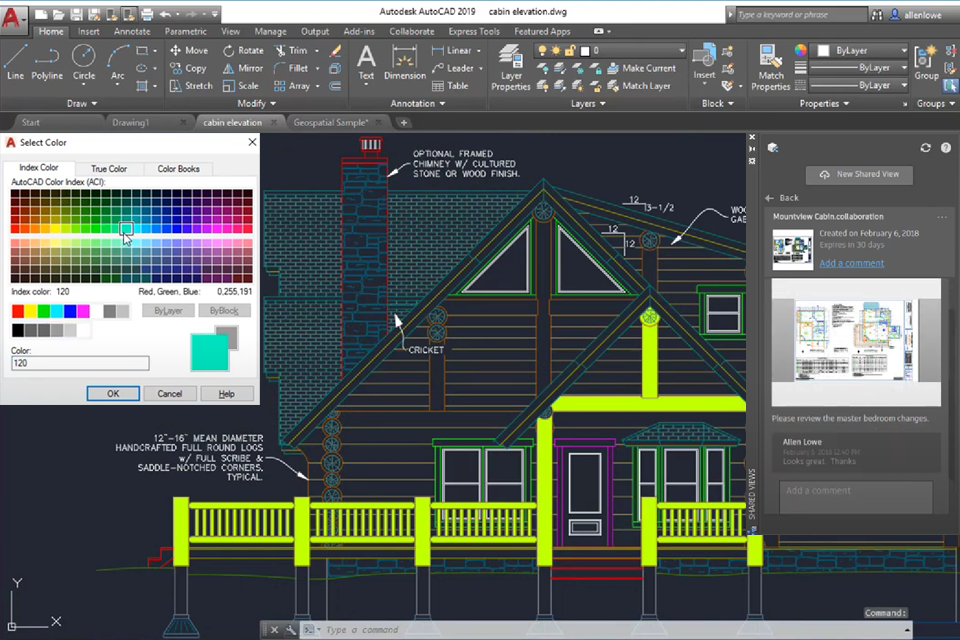Viewport: 960px width, 640px height.
Task: Open the Linear dimension dropdown arrow
Action: [x=479, y=50]
